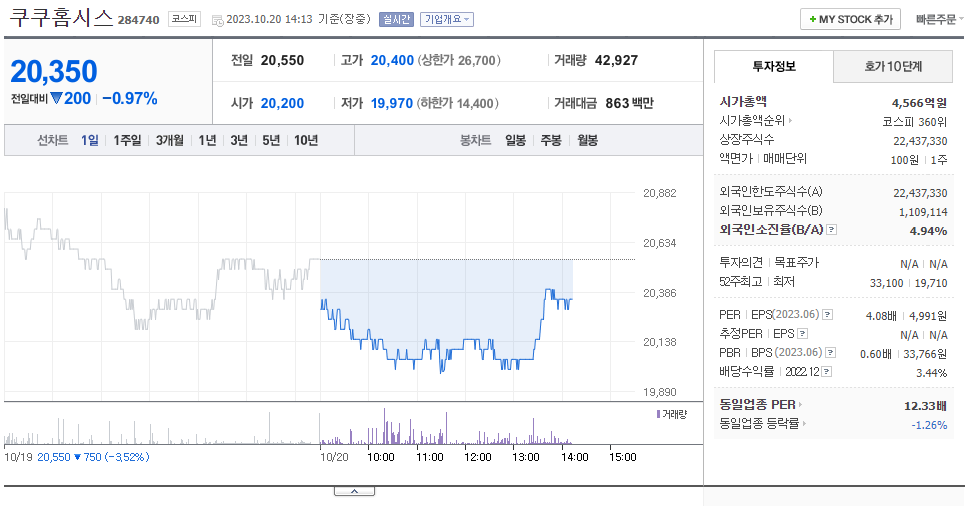Image resolution: width=971 pixels, height=506 pixels.
Task: Click 시가총액 value 4,566억원
Action: [x=919, y=103]
